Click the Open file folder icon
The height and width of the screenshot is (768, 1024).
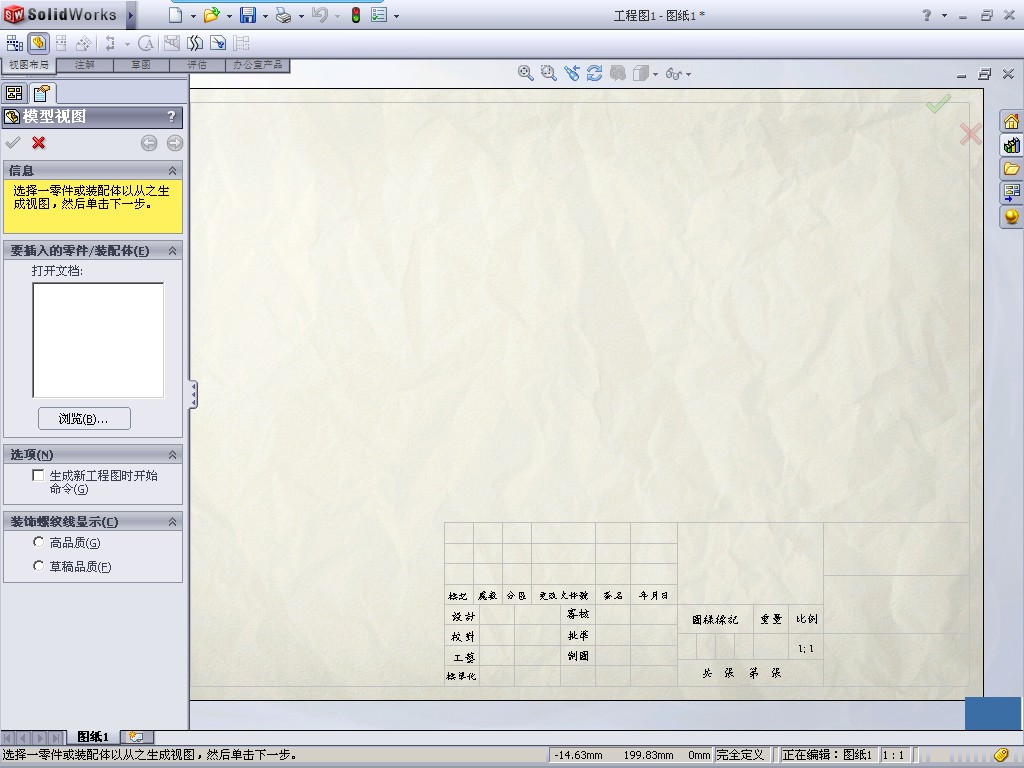211,15
